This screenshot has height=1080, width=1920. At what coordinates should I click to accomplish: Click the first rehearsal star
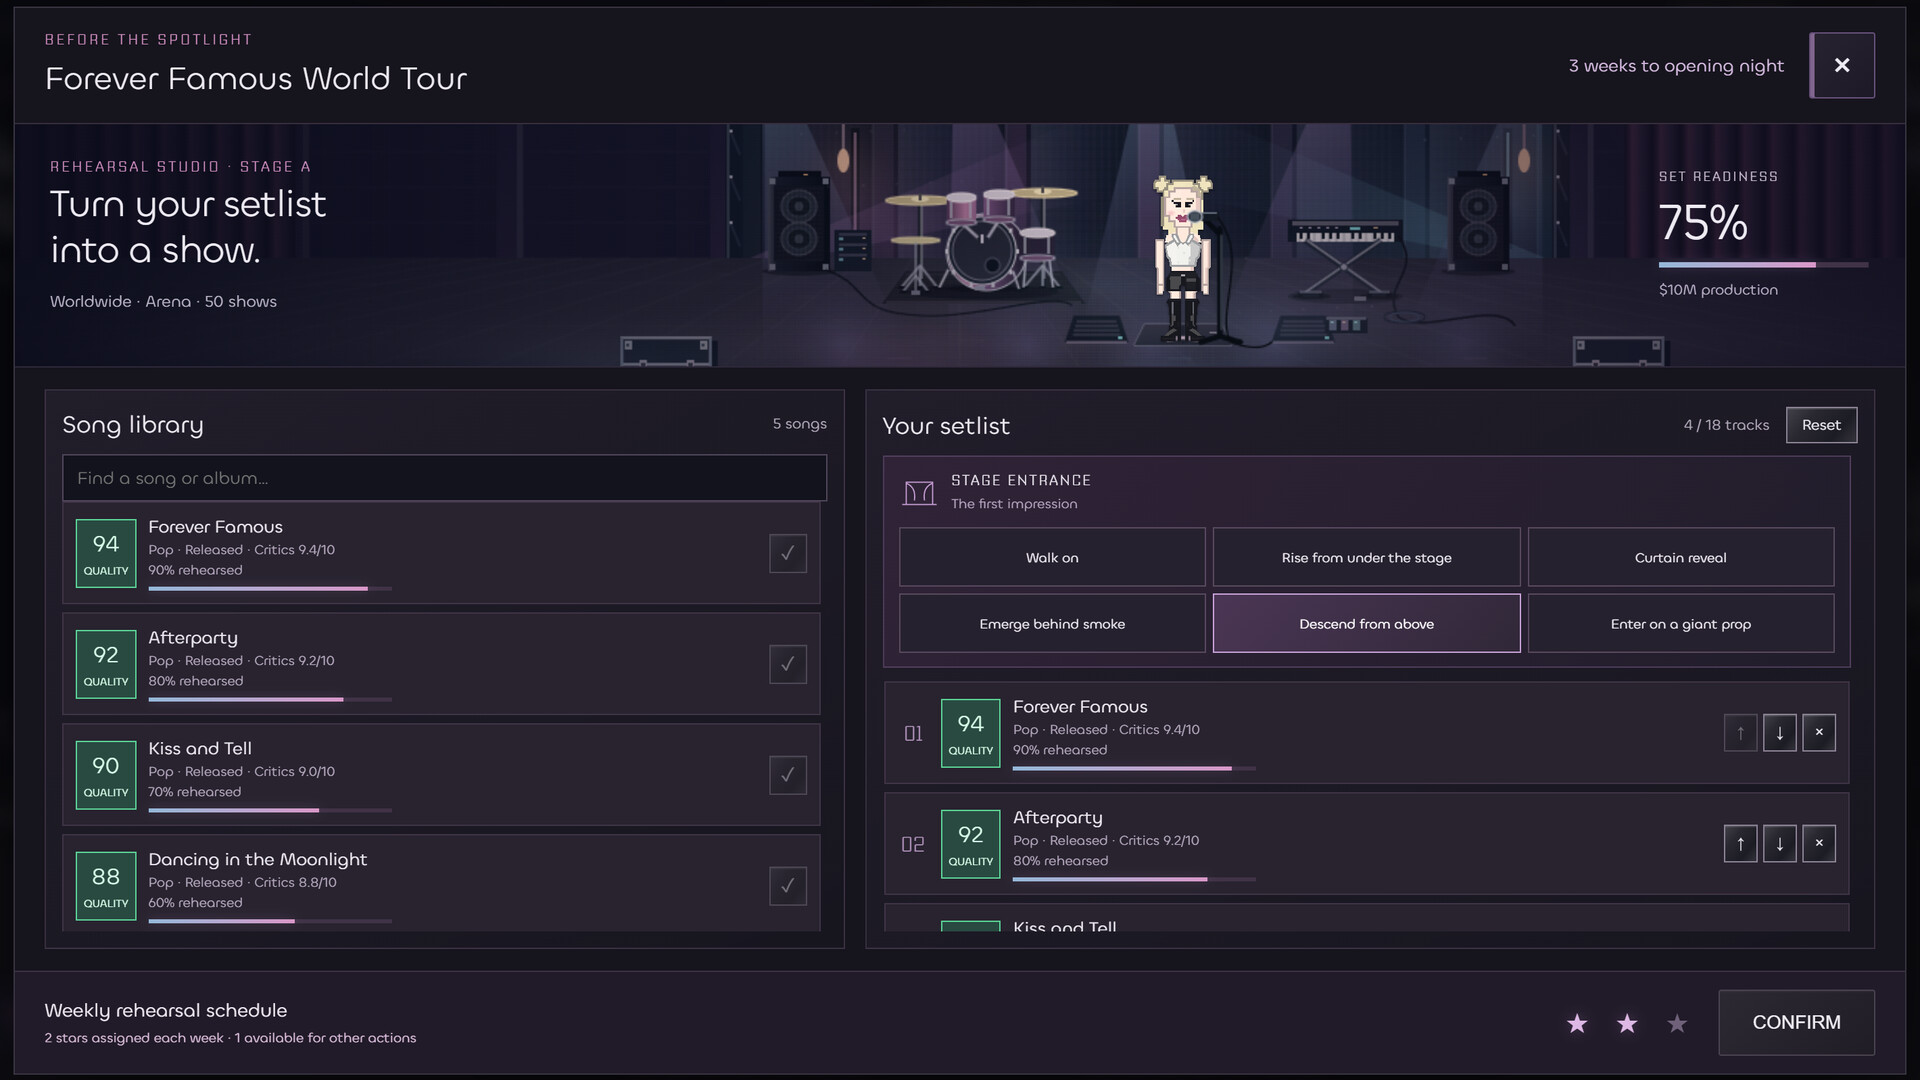pyautogui.click(x=1577, y=1023)
